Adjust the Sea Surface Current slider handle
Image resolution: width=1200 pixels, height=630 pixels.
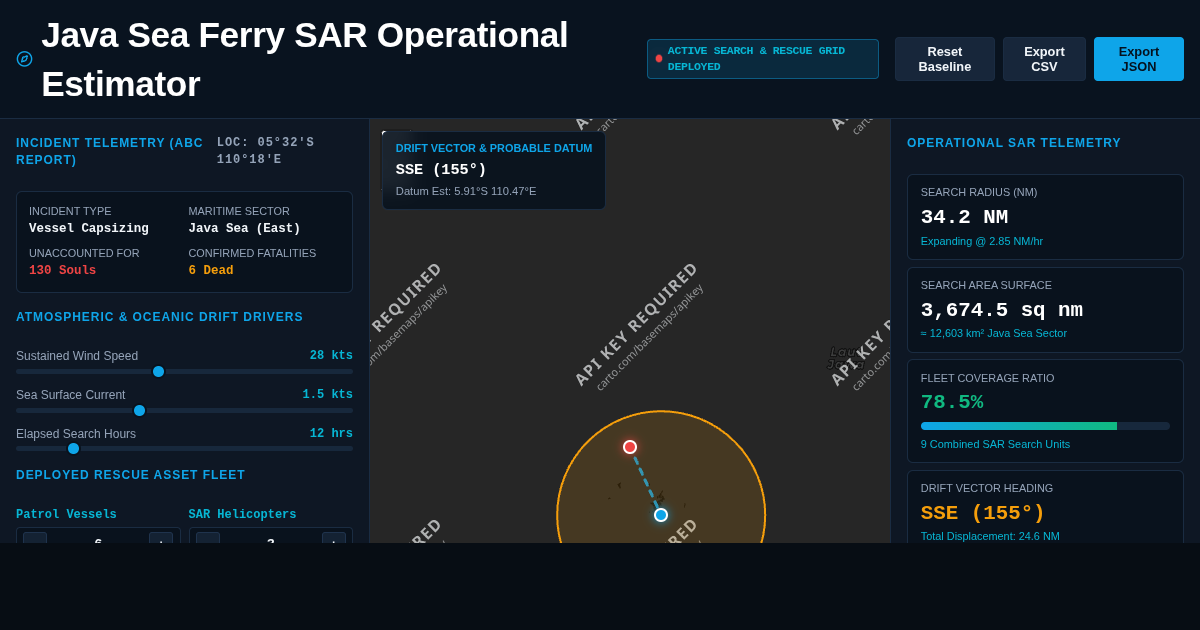tap(139, 410)
